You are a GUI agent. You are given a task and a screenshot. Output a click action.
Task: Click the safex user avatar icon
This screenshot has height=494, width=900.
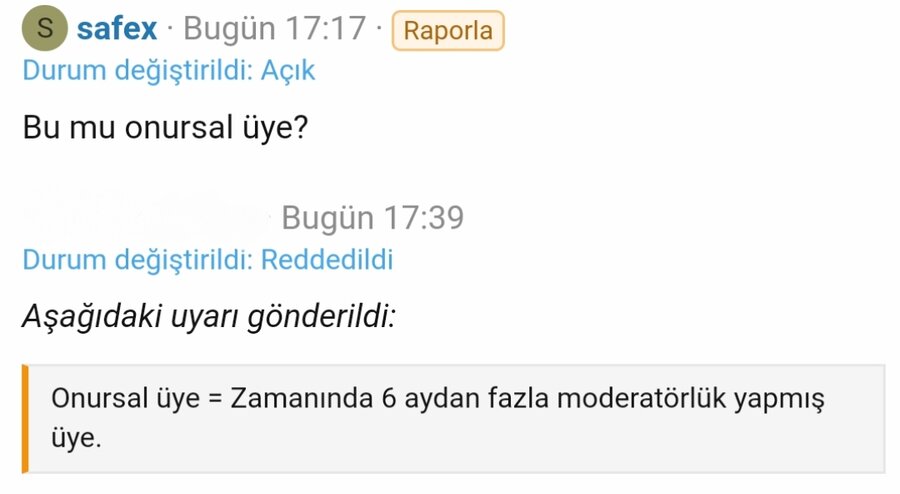click(44, 29)
